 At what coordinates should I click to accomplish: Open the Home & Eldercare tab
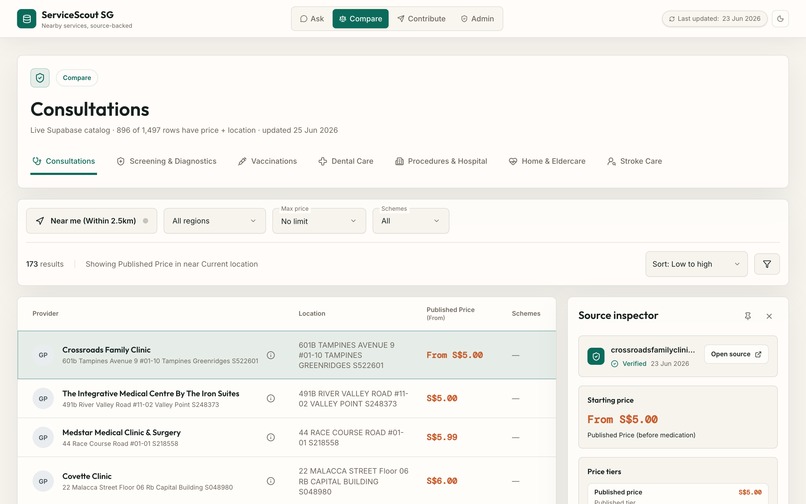pos(547,161)
